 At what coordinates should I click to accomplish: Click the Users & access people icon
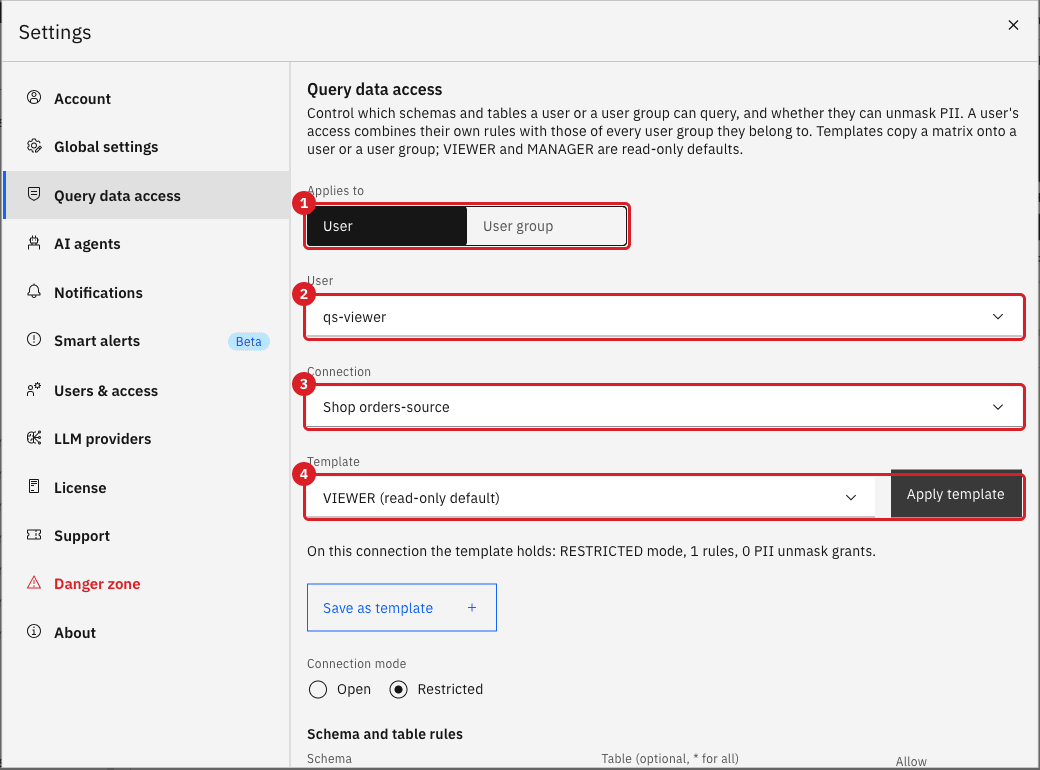pos(34,389)
